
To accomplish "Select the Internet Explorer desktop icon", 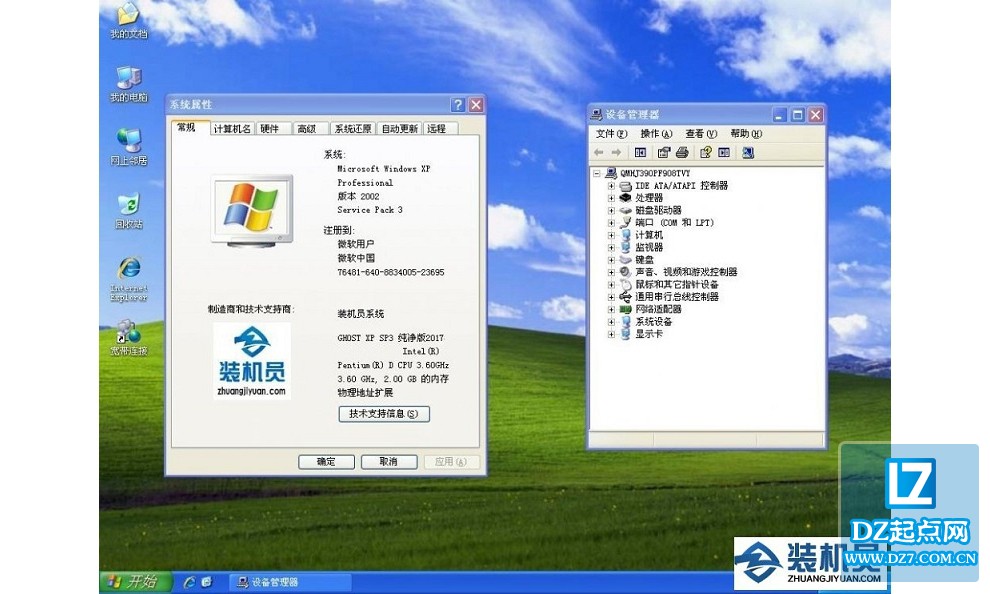I will [129, 278].
